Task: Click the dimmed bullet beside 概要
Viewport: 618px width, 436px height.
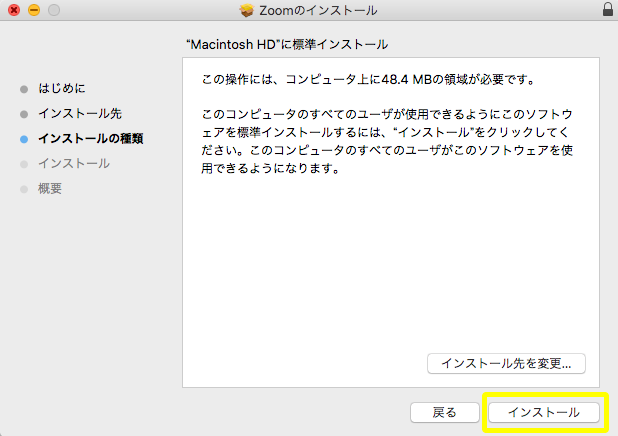Action: click(24, 189)
